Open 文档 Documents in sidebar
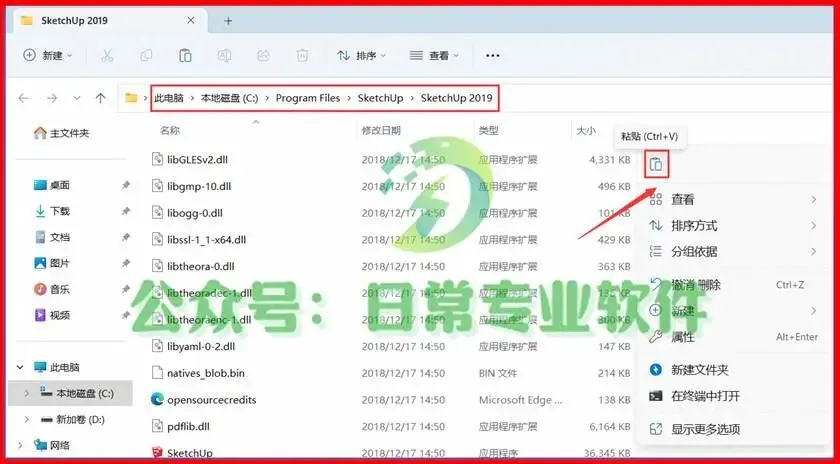 point(52,237)
